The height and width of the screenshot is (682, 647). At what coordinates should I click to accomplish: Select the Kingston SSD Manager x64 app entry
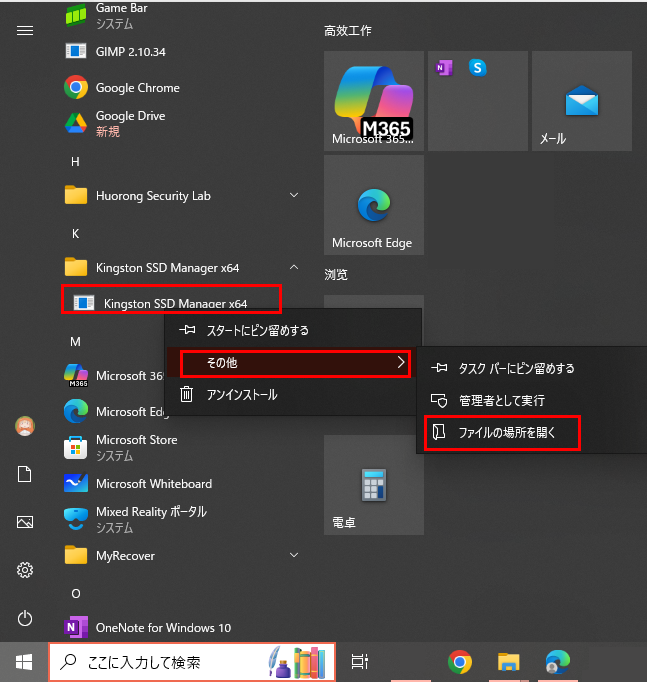[x=171, y=299]
